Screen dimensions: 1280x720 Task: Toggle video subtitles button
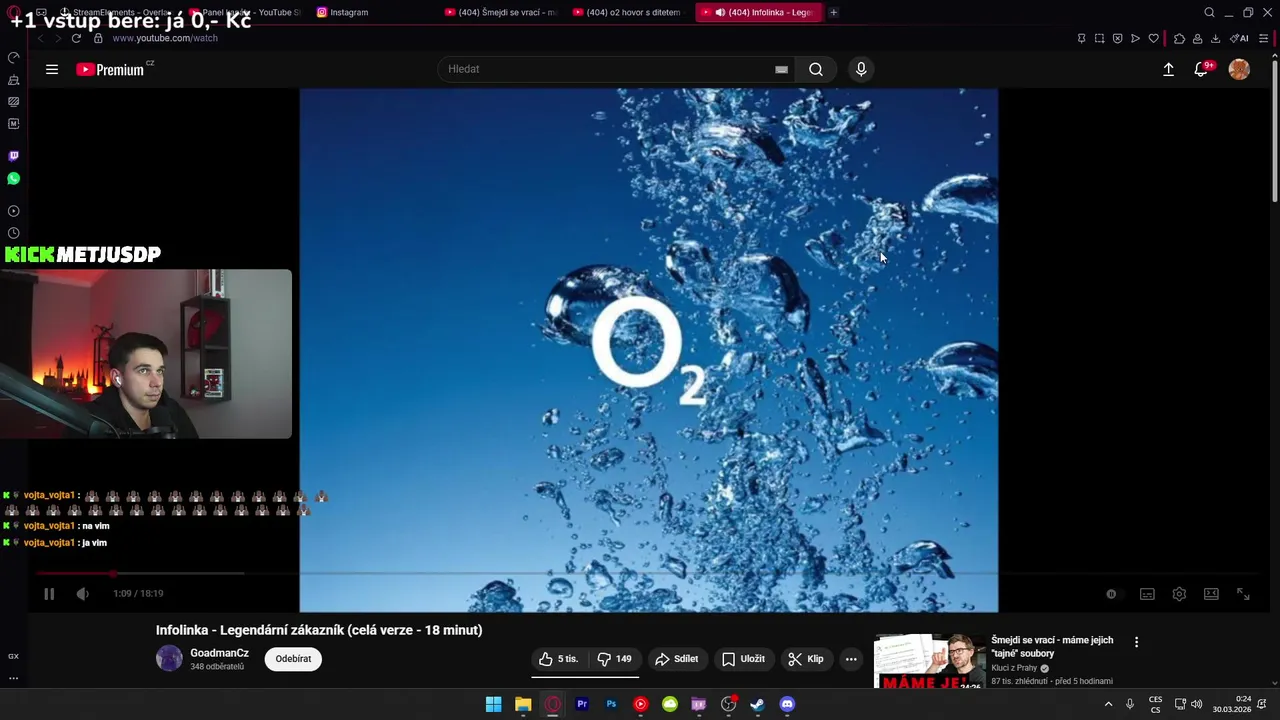click(1147, 594)
